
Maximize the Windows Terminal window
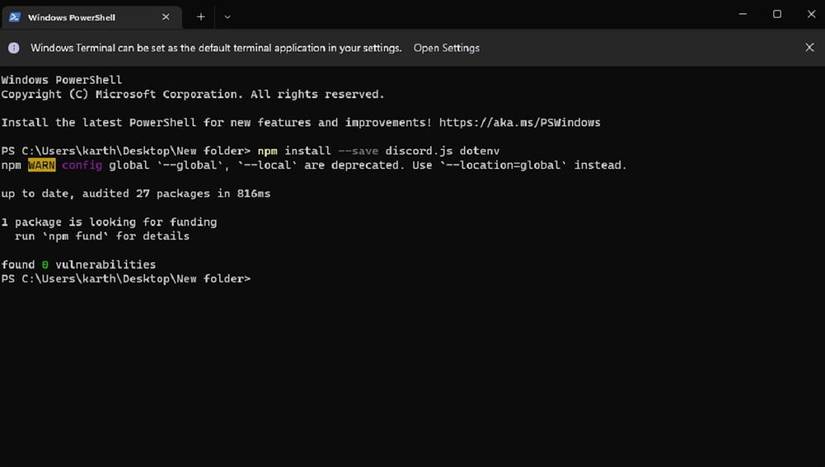coord(777,14)
